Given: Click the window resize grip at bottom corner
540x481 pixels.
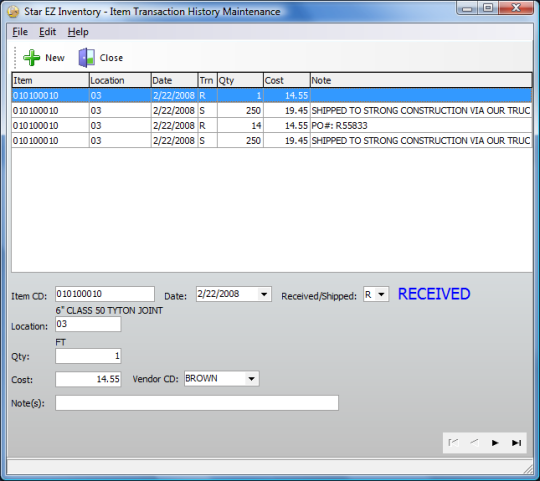Looking at the screenshot, I should [x=528, y=469].
